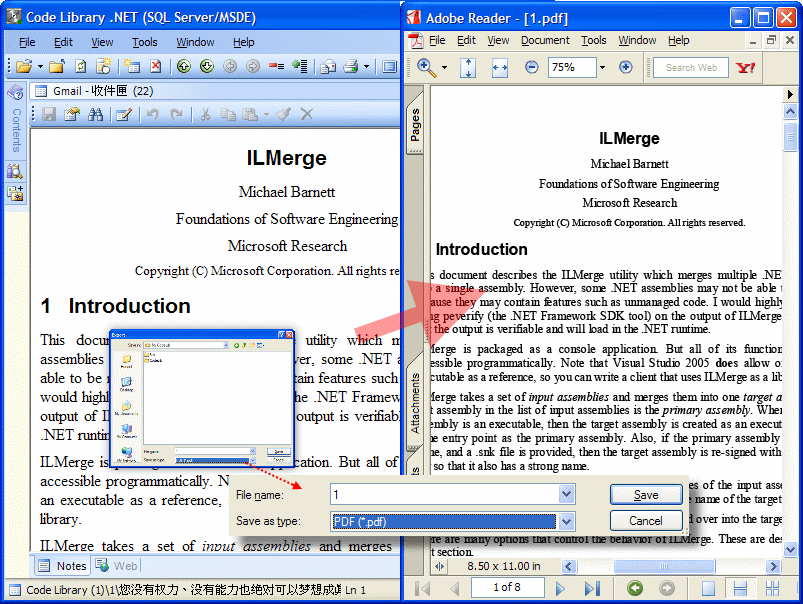This screenshot has height=604, width=803.
Task: Click the binoculars find icon
Action: click(95, 114)
